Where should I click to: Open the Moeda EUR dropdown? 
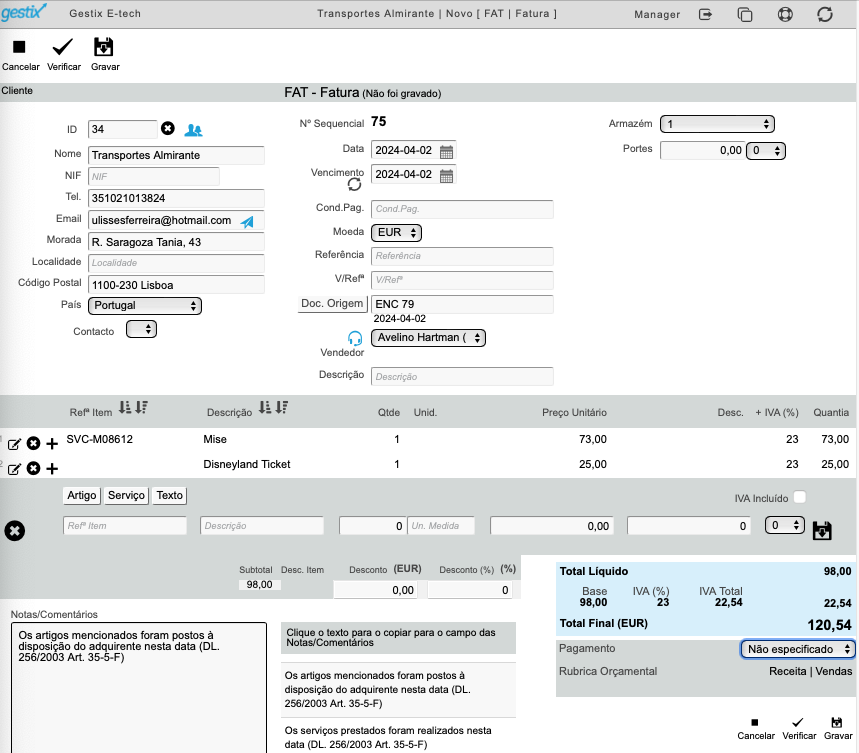click(x=397, y=233)
